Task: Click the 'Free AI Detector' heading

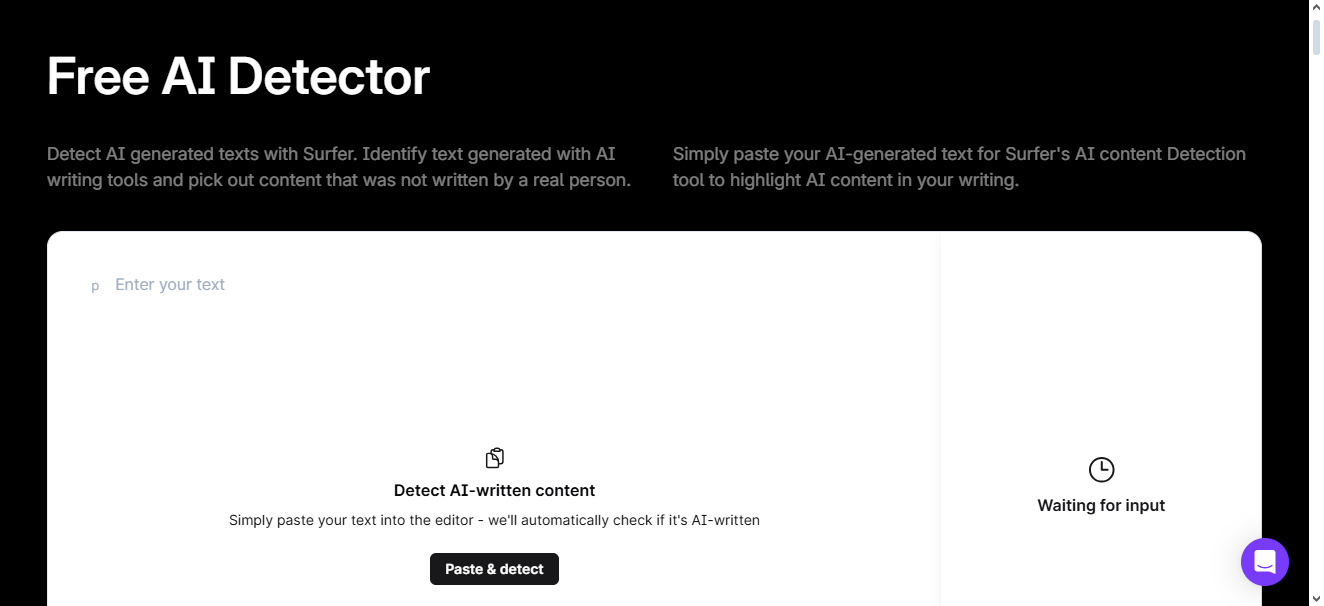Action: point(238,76)
